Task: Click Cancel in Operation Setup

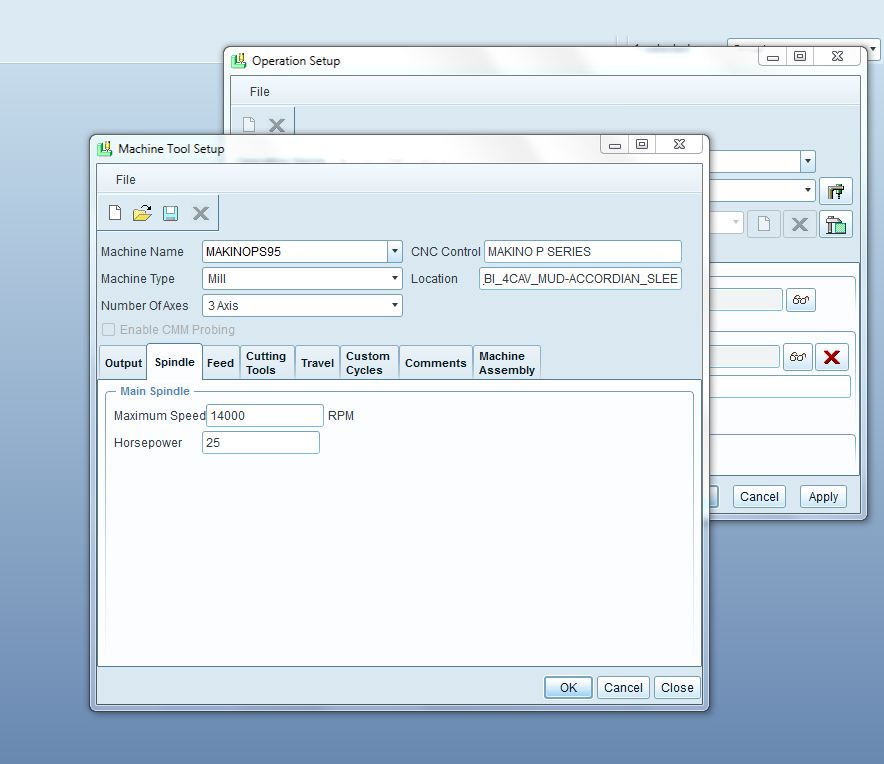Action: [759, 496]
